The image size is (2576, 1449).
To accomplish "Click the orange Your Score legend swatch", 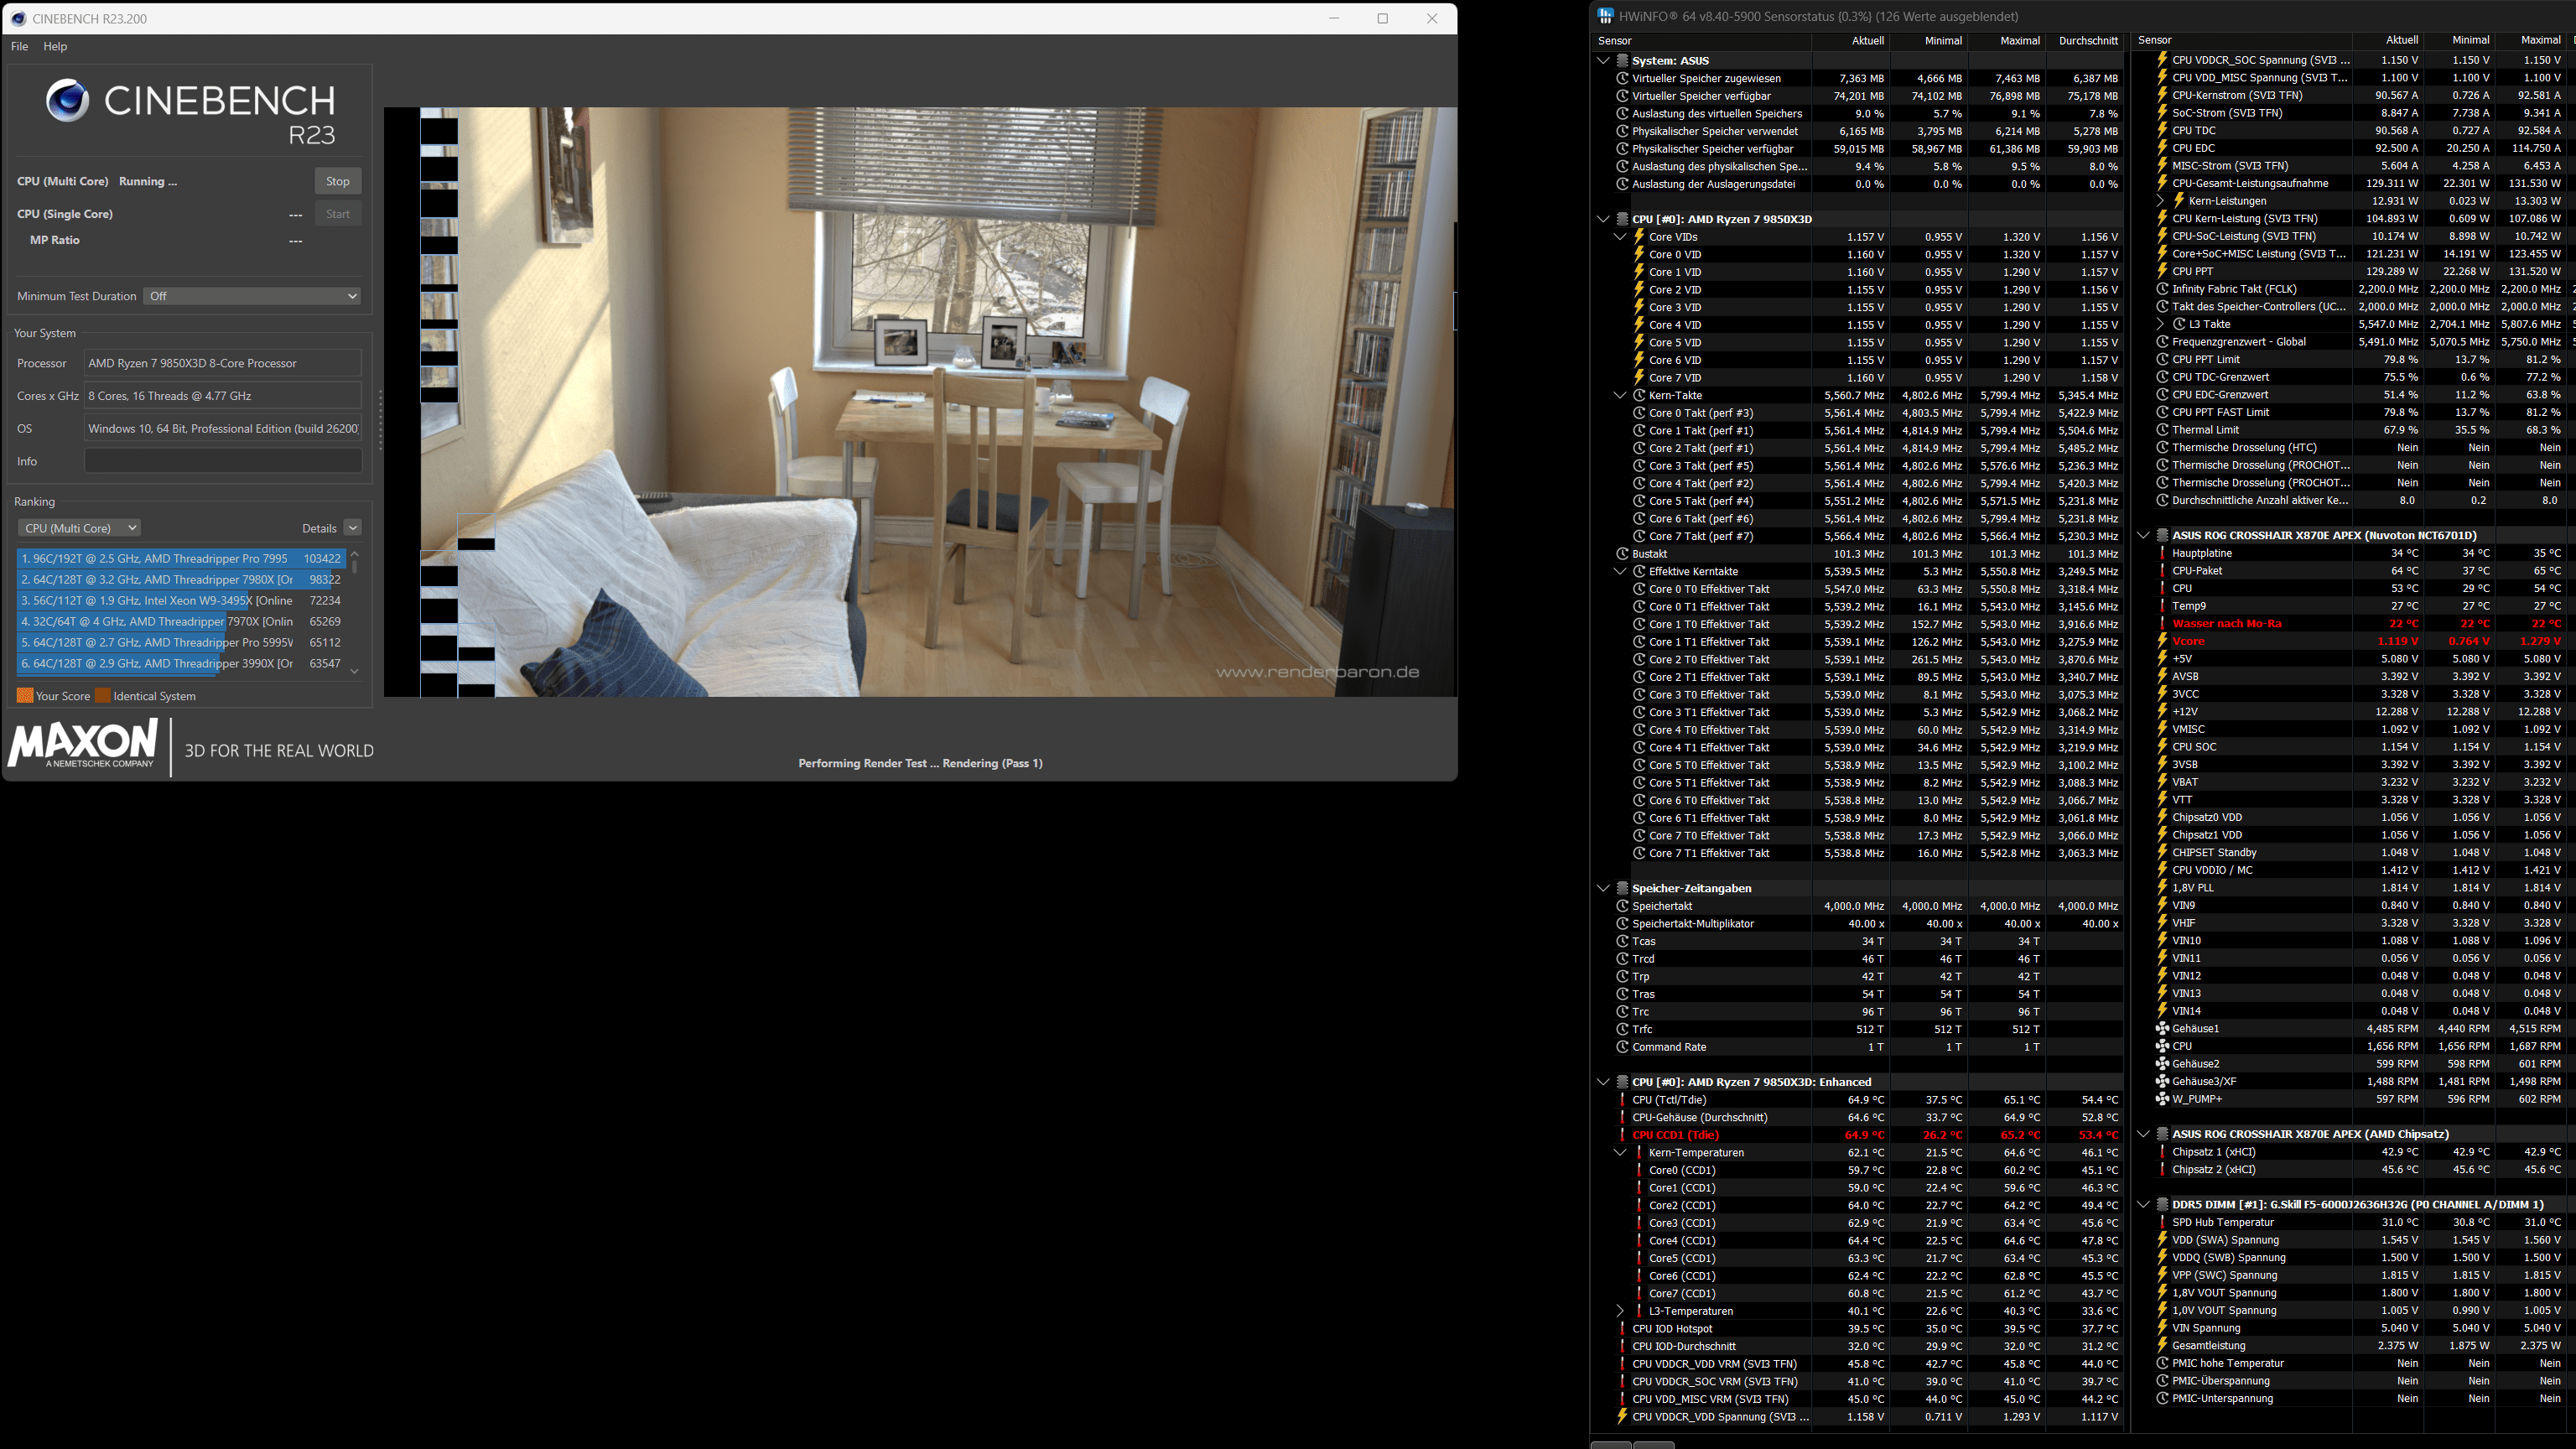I will coord(25,696).
